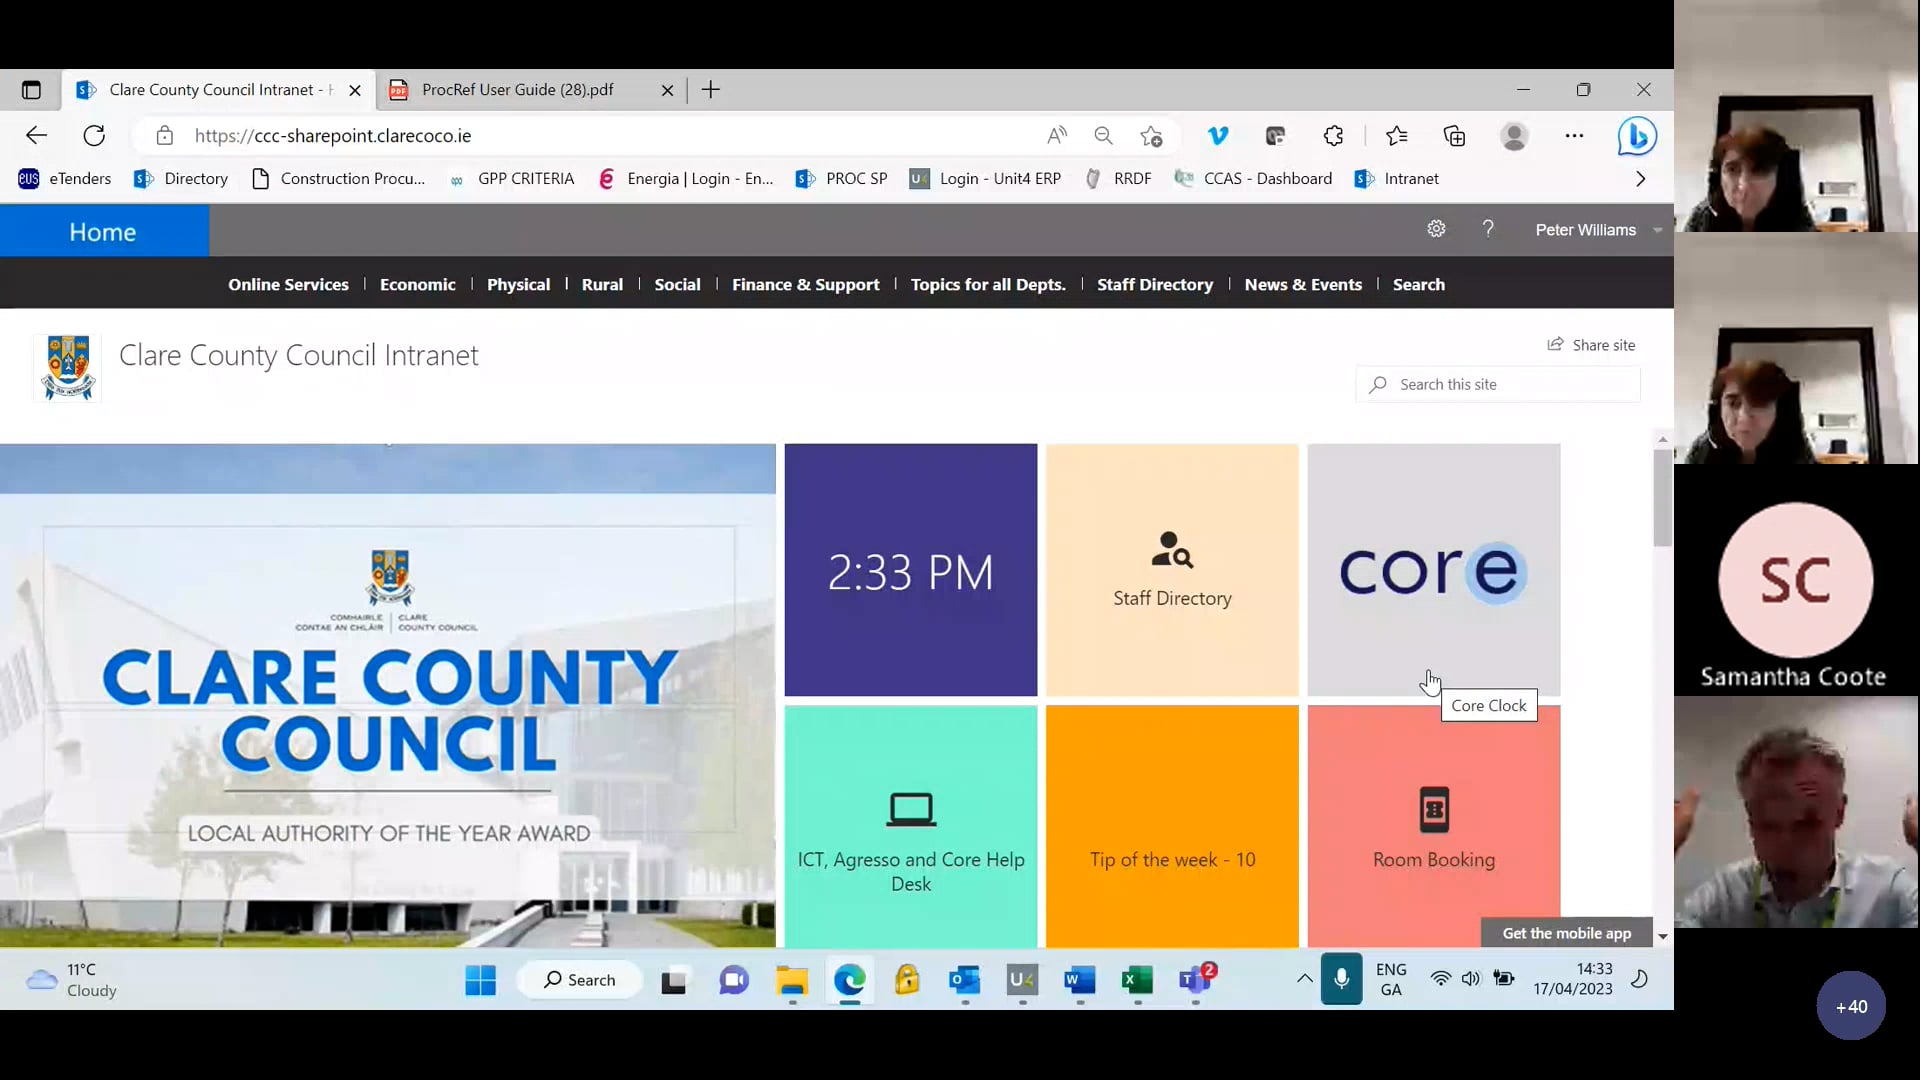Viewport: 1920px width, 1080px height.
Task: Add this page to favorites star icon
Action: pyautogui.click(x=1151, y=135)
